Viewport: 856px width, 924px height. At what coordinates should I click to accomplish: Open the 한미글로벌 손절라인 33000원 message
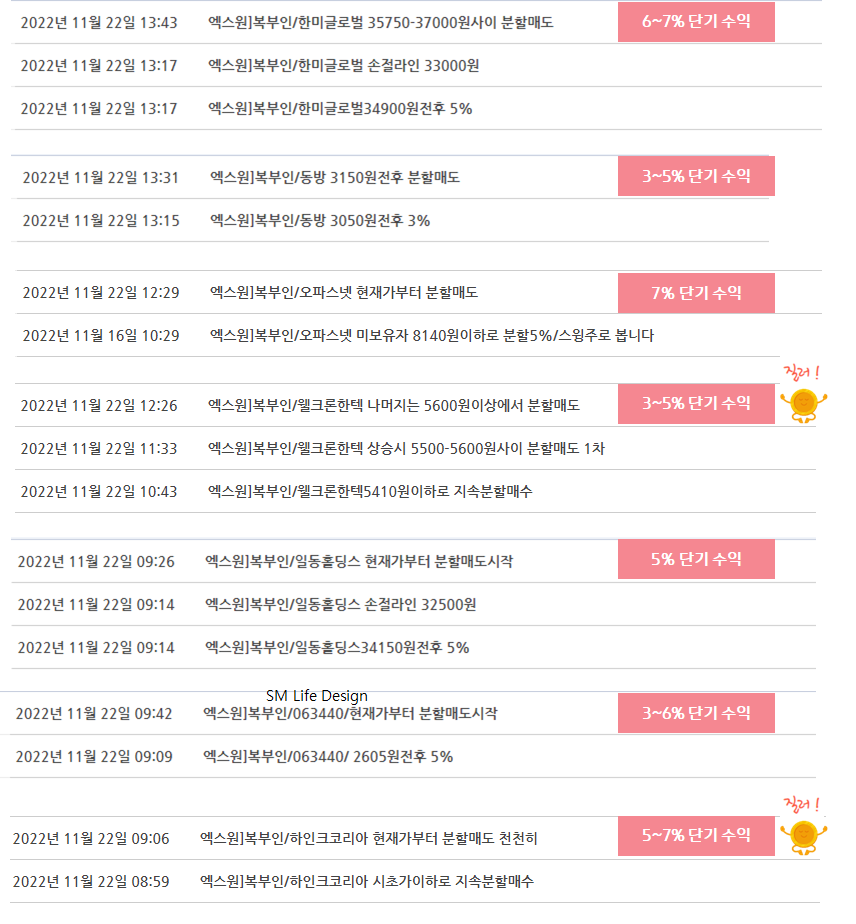point(343,65)
